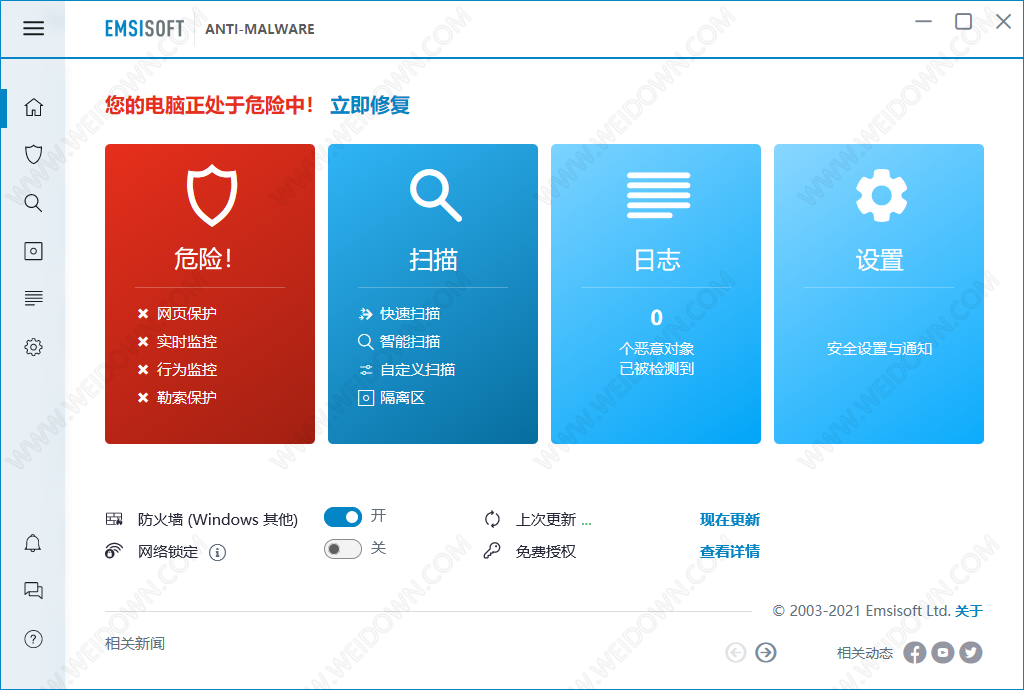Go to previous news with left arrow

pos(736,652)
